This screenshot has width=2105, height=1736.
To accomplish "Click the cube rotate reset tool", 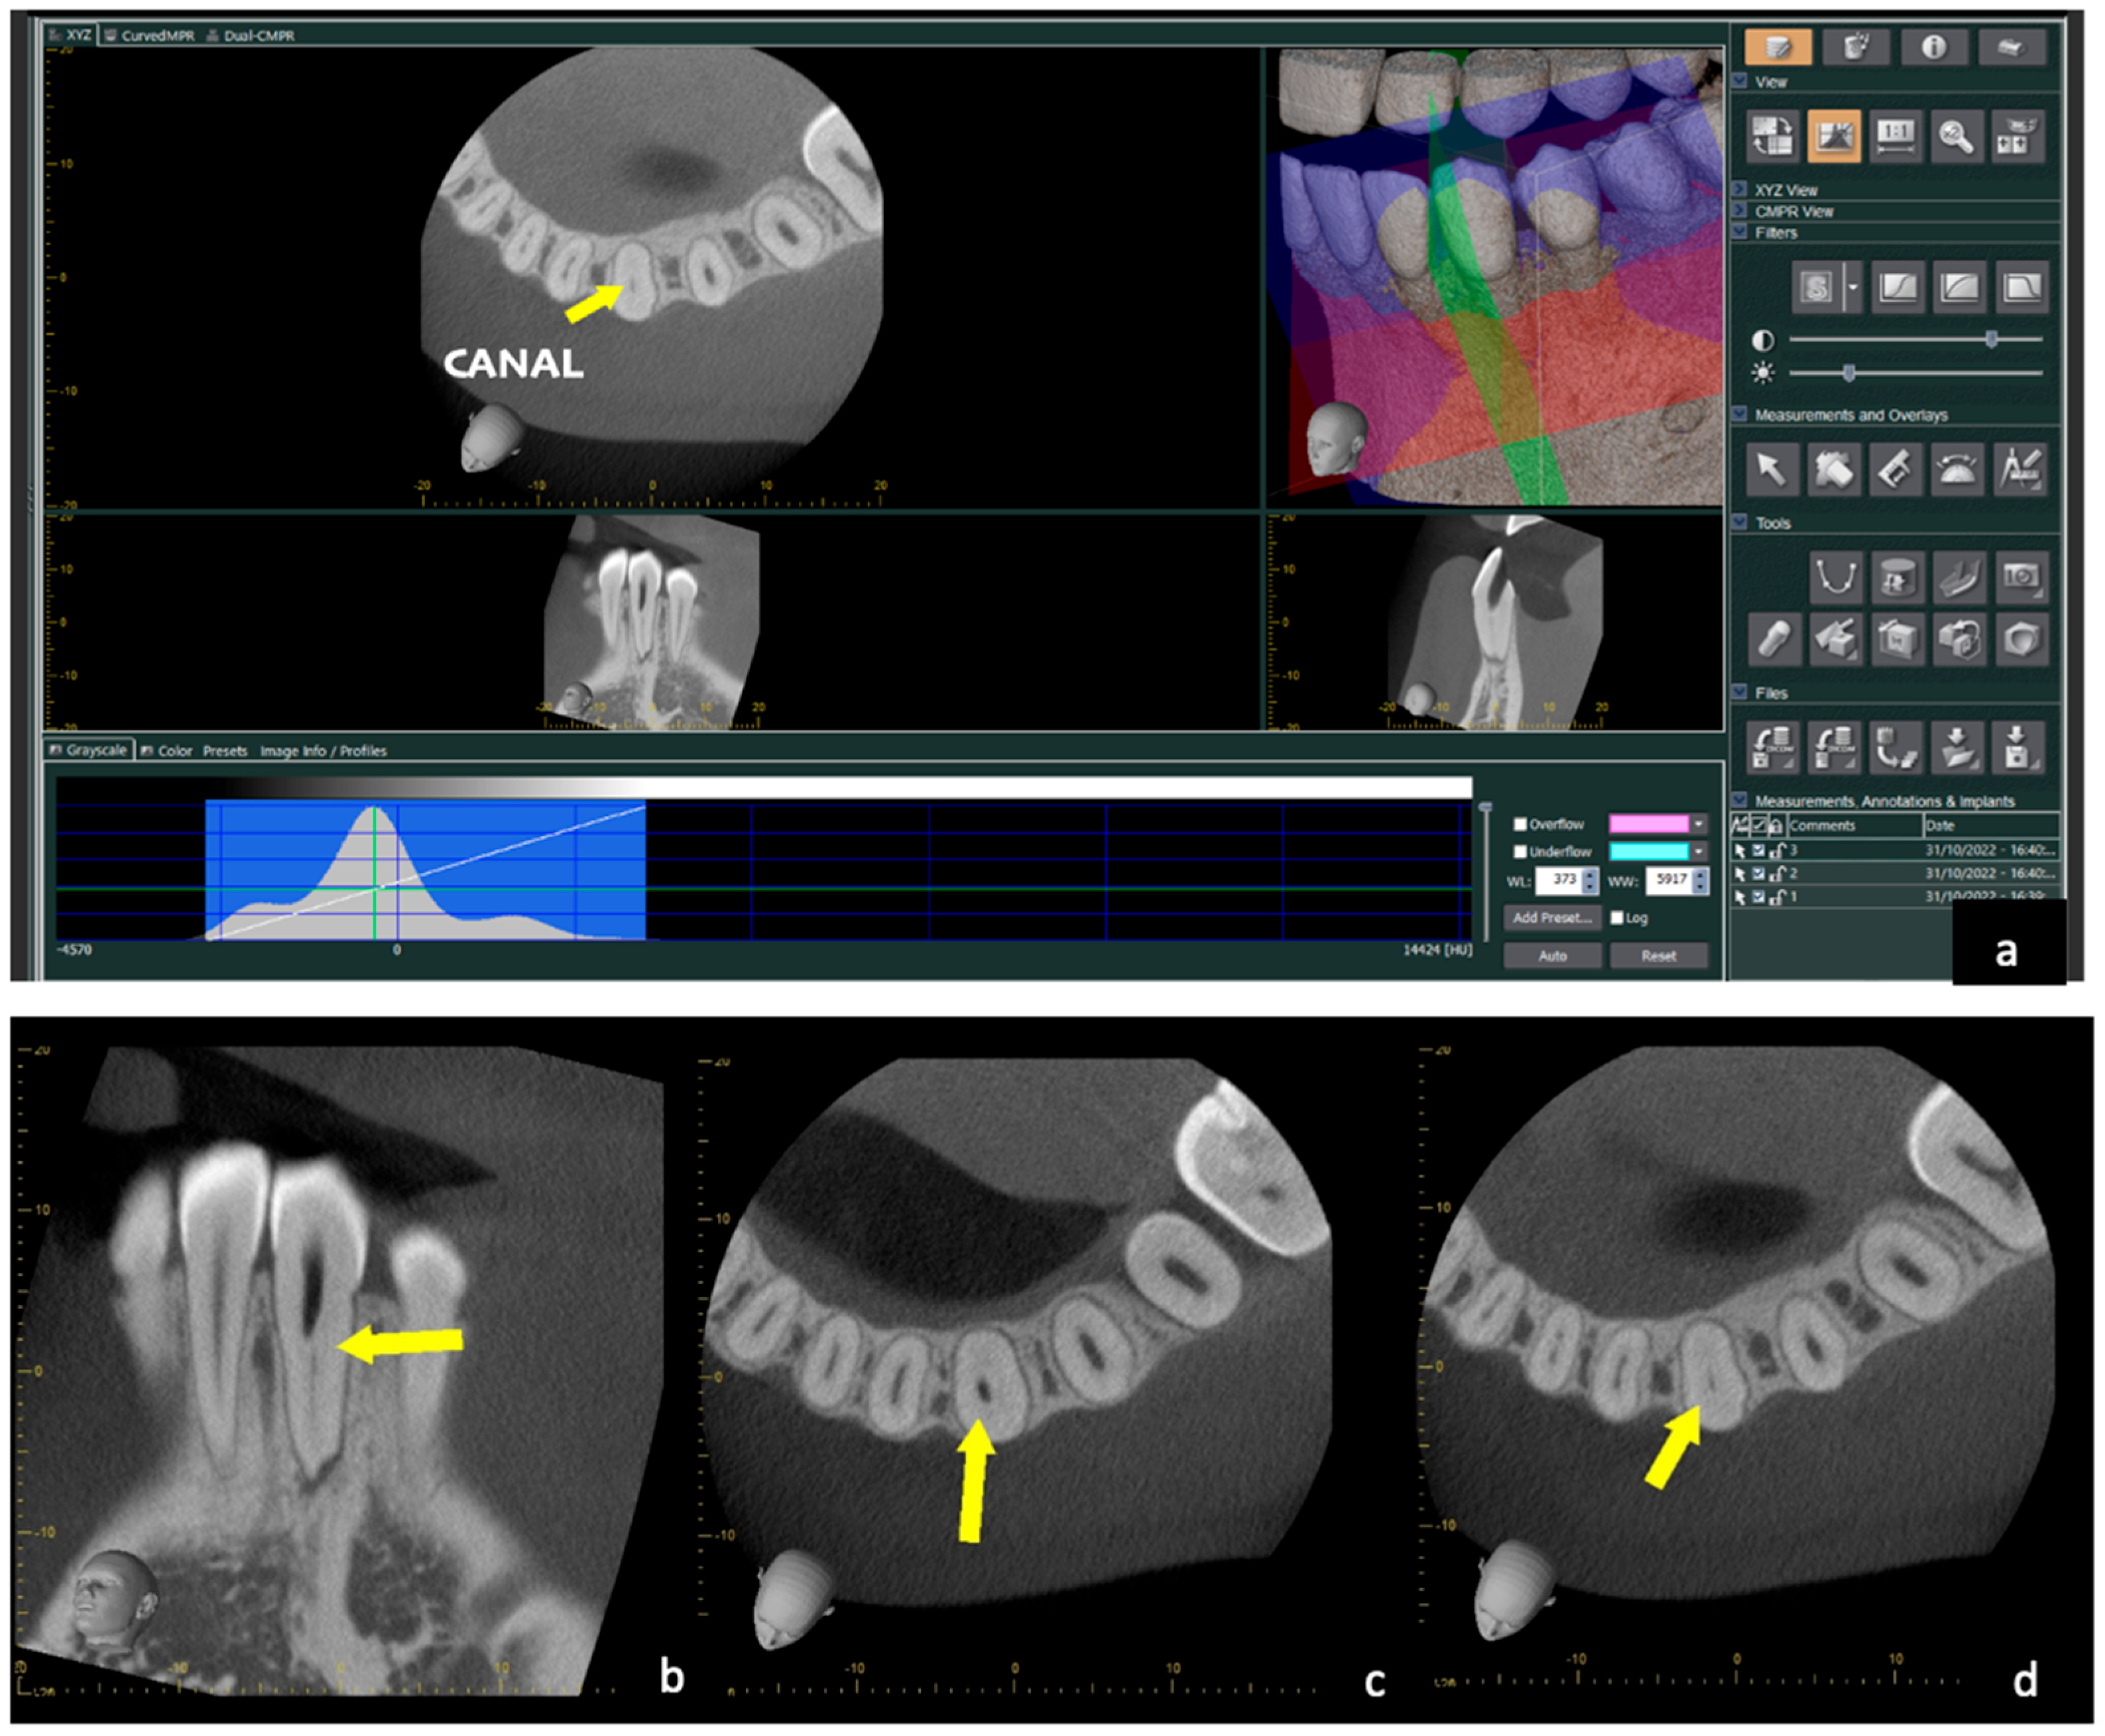I will tap(1959, 639).
